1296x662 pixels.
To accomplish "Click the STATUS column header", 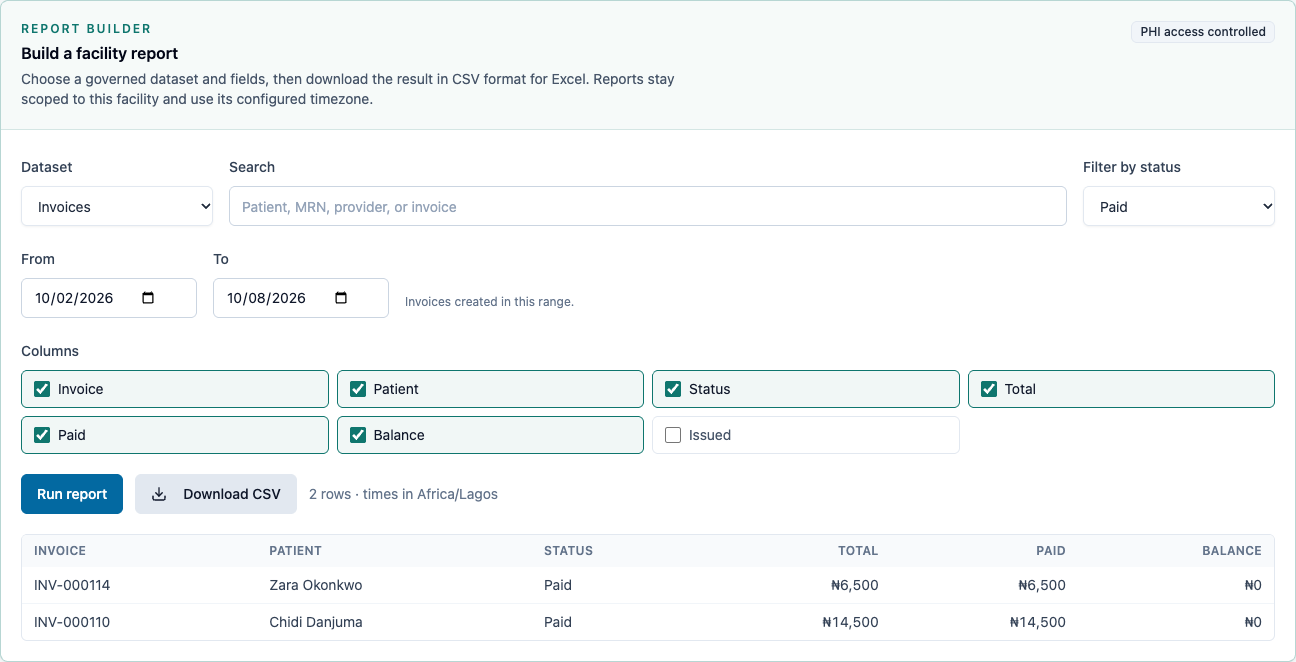I will coord(568,551).
